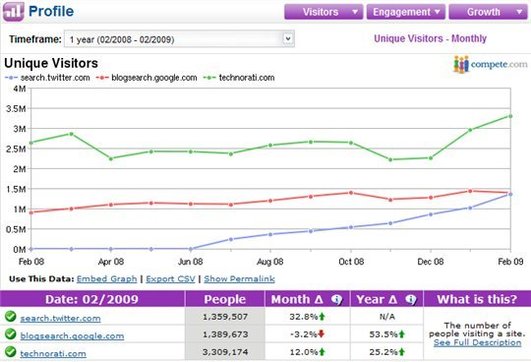This screenshot has height=362, width=531.
Task: Click the 12.0% month change value
Action: [303, 352]
